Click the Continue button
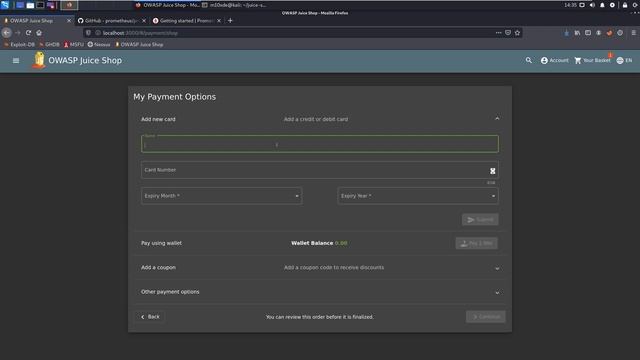This screenshot has height=360, width=640. [x=486, y=317]
